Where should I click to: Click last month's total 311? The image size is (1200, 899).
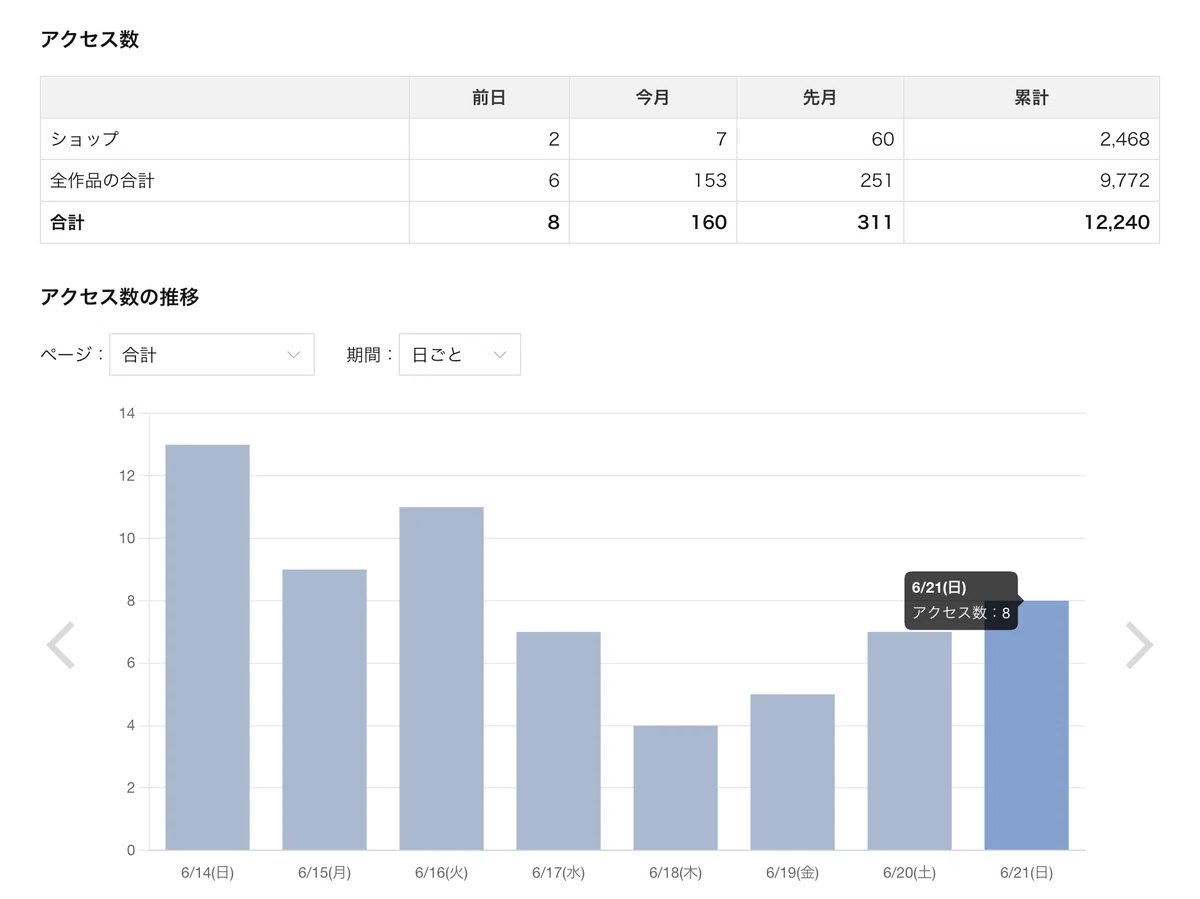coord(874,222)
